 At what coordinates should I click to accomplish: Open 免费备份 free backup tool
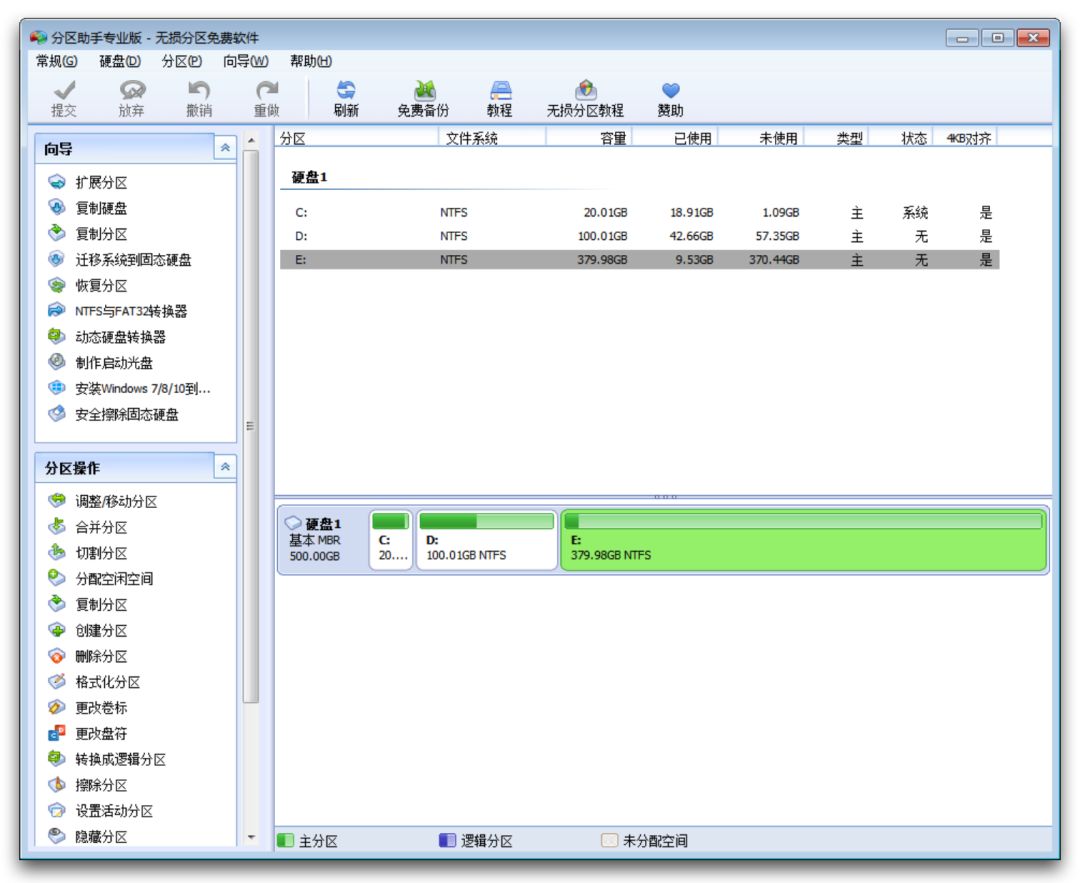423,91
